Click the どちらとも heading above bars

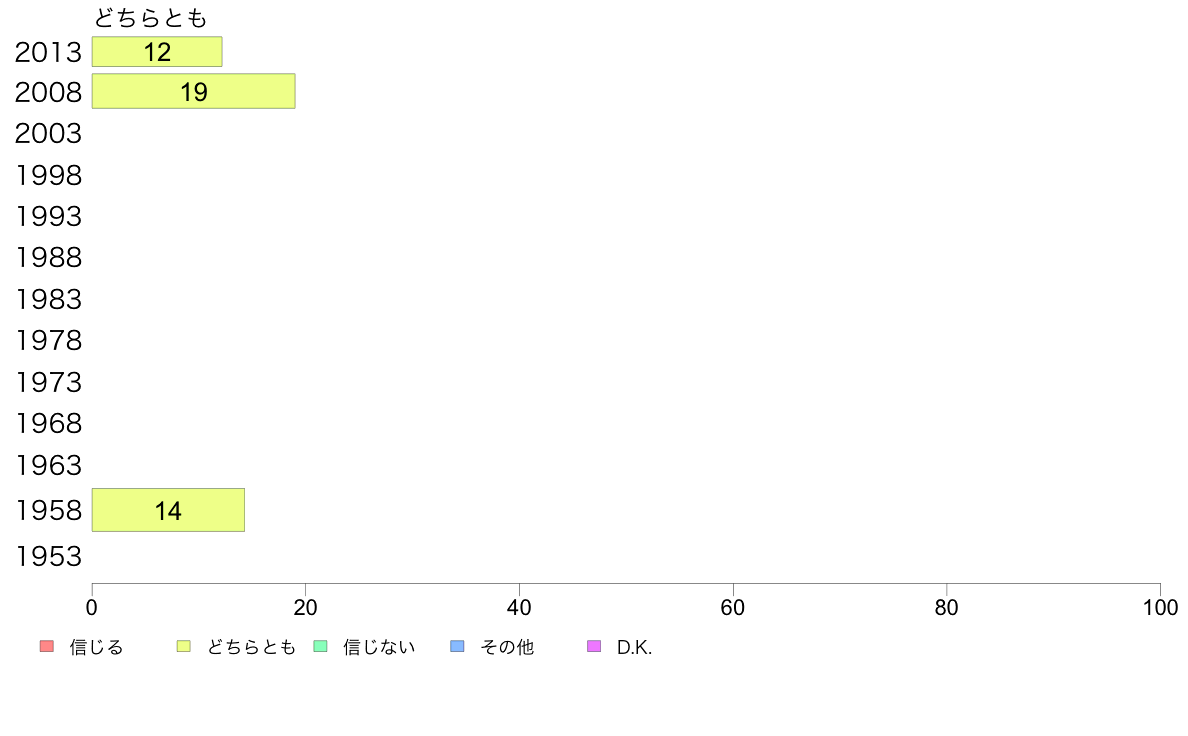click(x=150, y=18)
